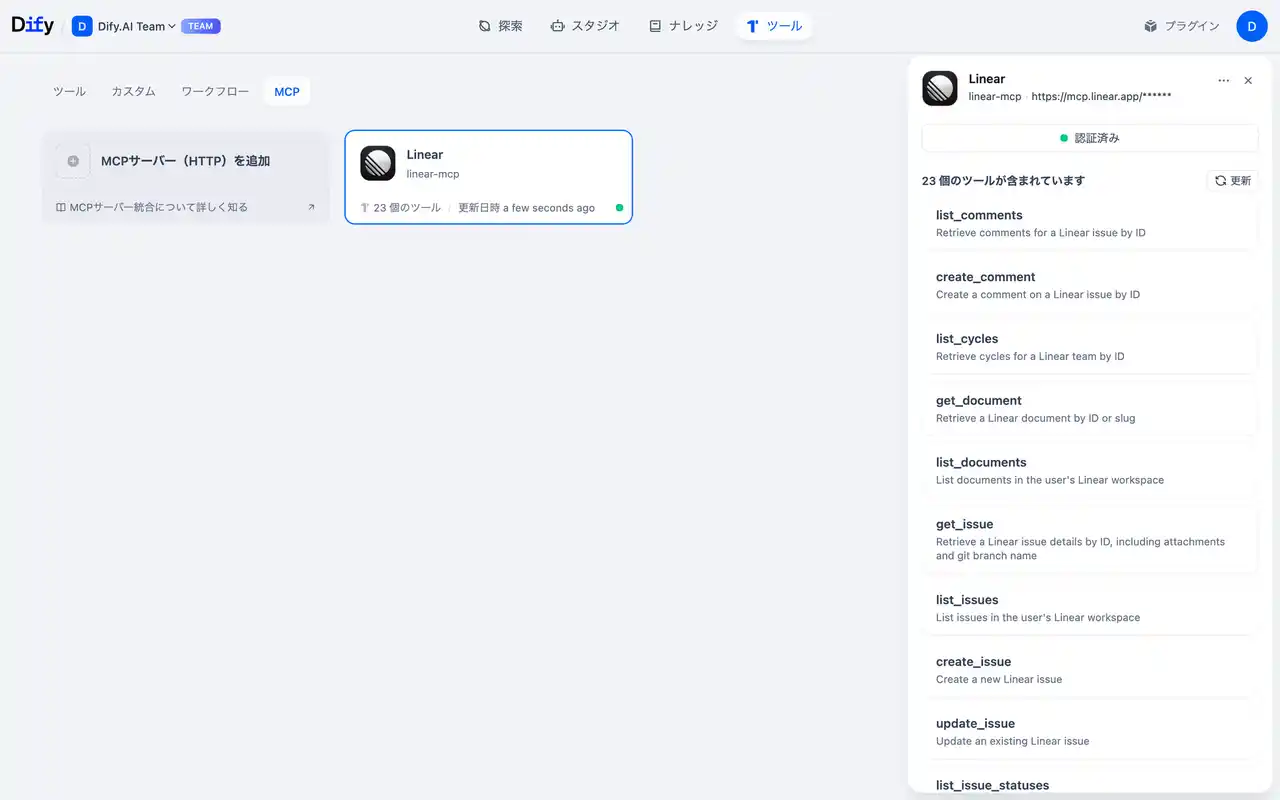Switch to the ツール tab

[68, 90]
